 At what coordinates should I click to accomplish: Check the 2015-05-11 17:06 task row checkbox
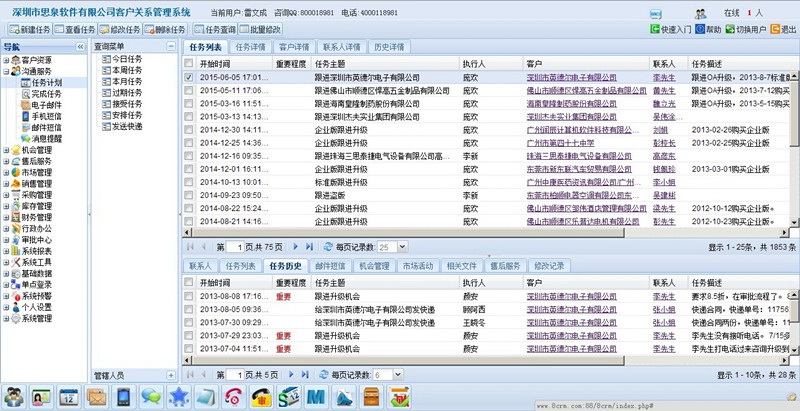[189, 90]
